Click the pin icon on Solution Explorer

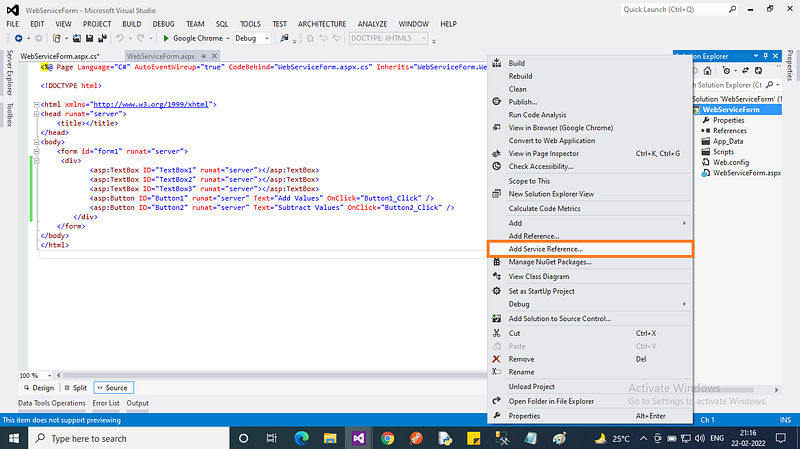pos(766,56)
